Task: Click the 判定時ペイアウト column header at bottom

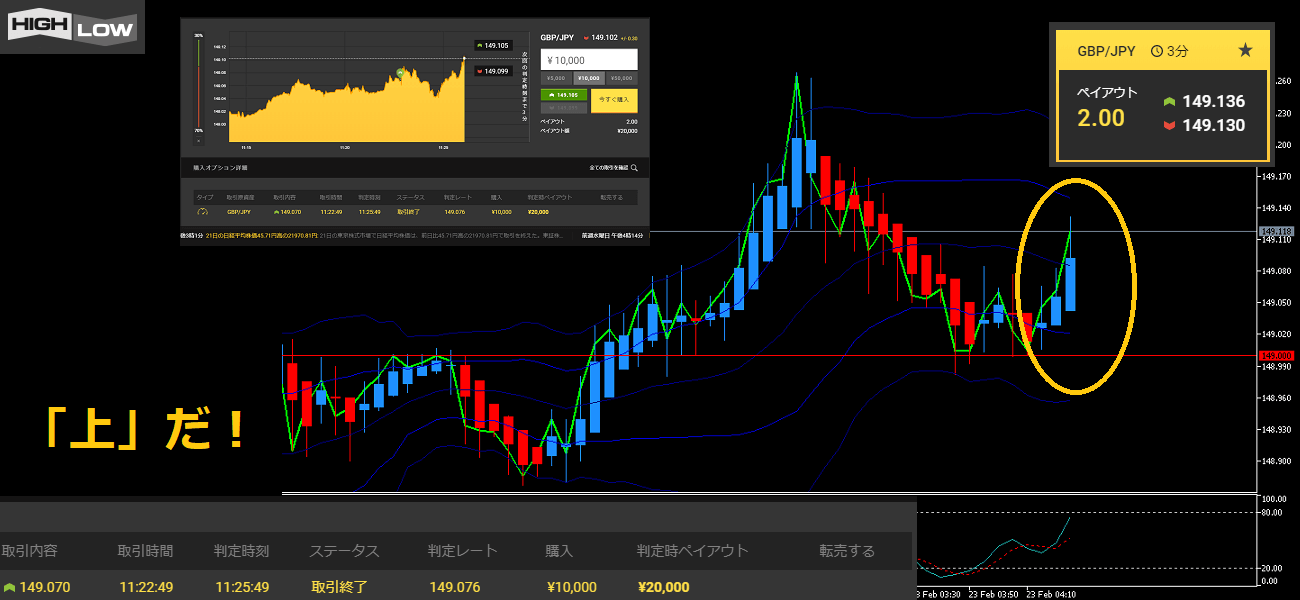Action: (x=692, y=551)
